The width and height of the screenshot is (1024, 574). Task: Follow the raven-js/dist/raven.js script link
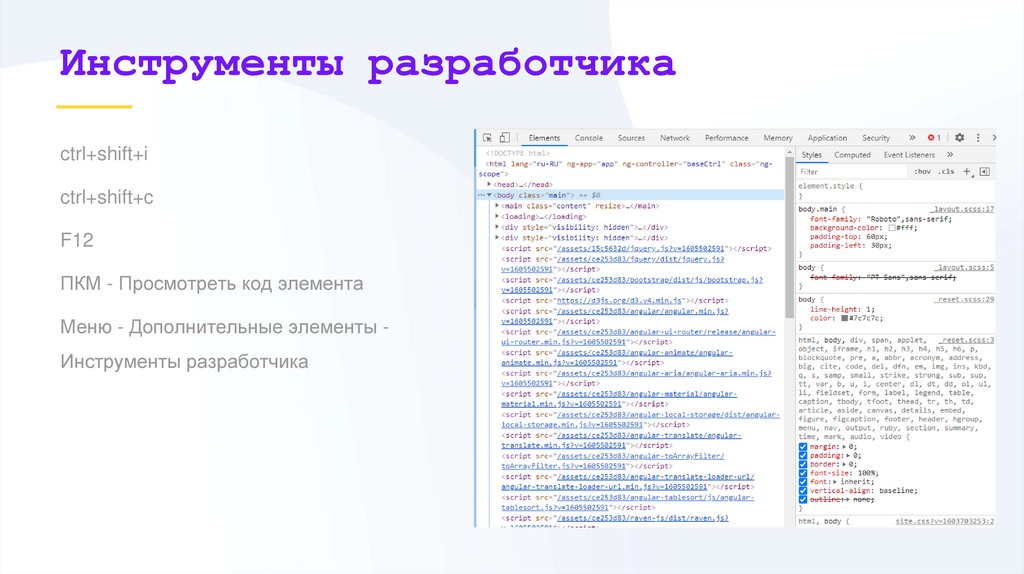pyautogui.click(x=642, y=518)
